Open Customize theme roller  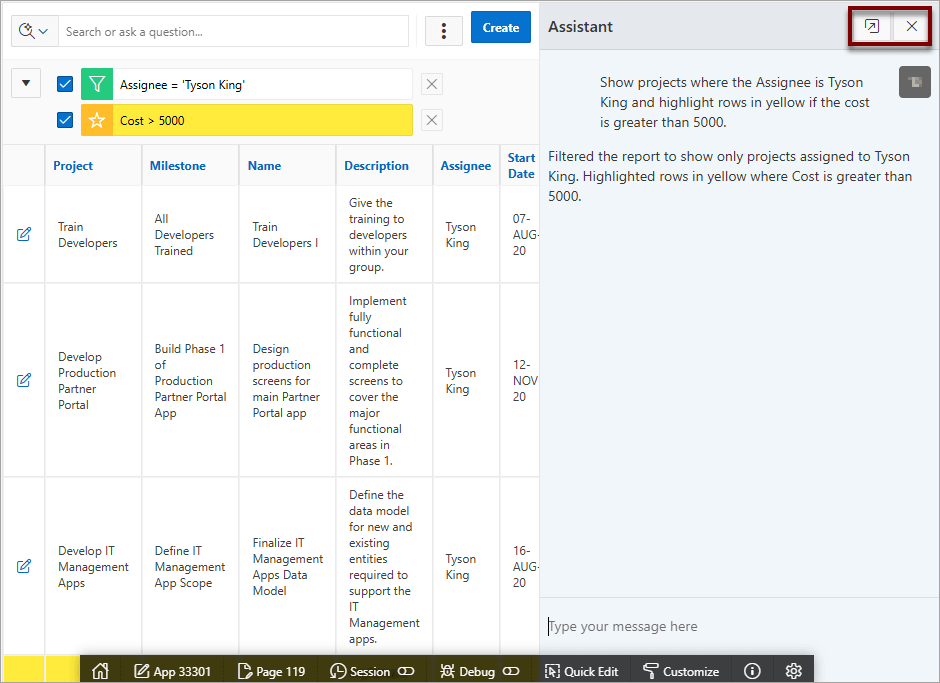pos(680,671)
